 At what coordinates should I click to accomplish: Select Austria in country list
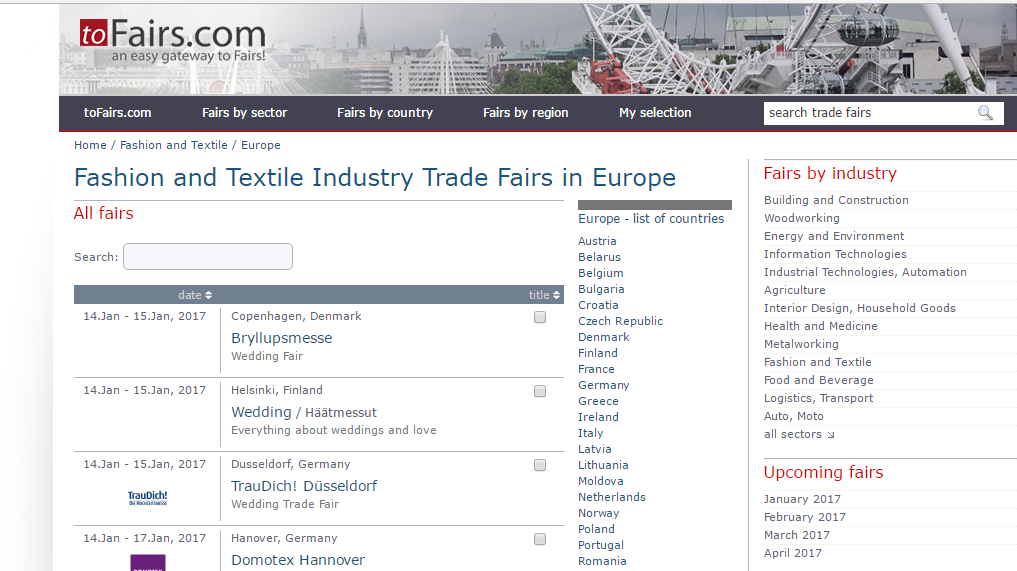pyautogui.click(x=597, y=241)
